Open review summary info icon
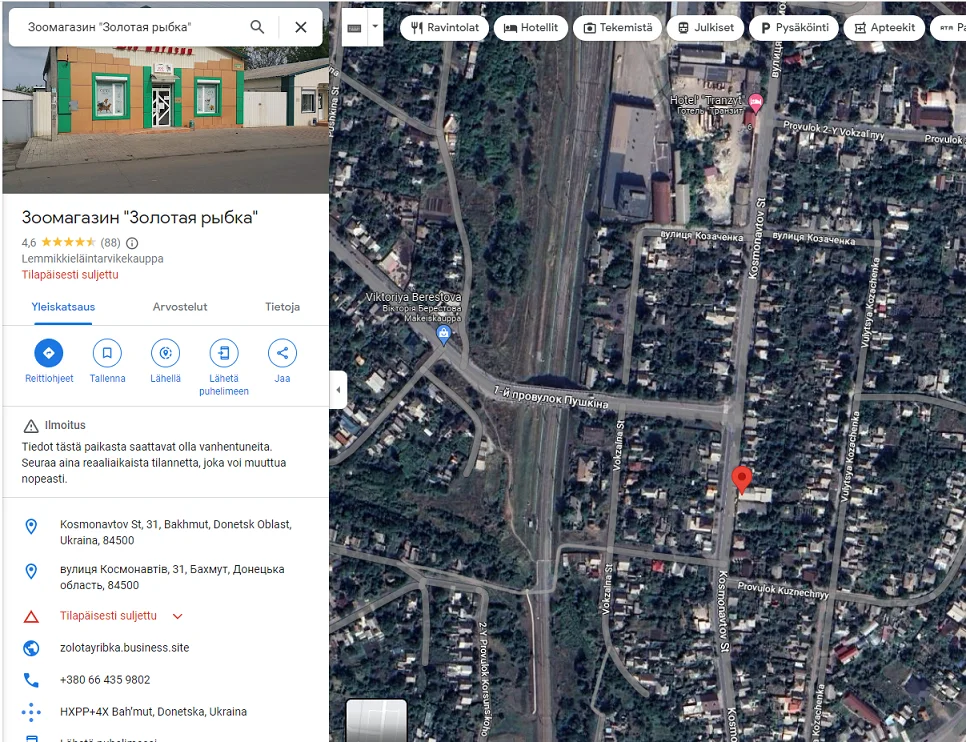This screenshot has height=742, width=966. [x=132, y=243]
